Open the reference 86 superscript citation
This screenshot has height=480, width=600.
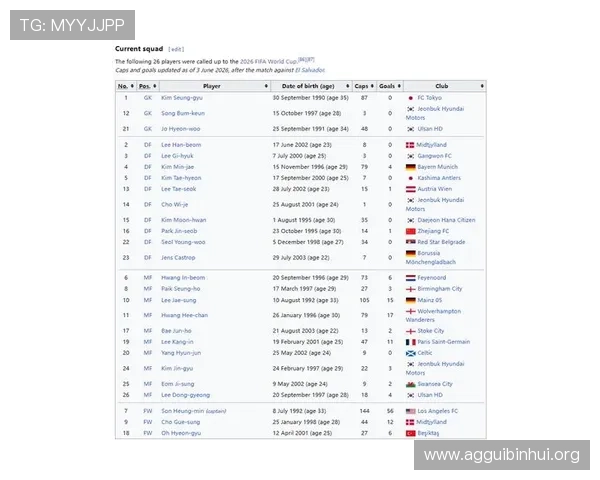tap(302, 59)
